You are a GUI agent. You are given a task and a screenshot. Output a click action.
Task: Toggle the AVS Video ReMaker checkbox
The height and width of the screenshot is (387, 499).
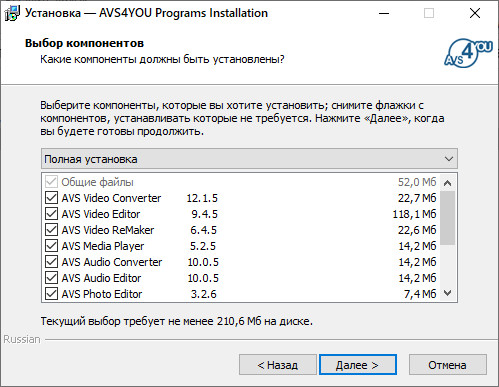point(51,230)
